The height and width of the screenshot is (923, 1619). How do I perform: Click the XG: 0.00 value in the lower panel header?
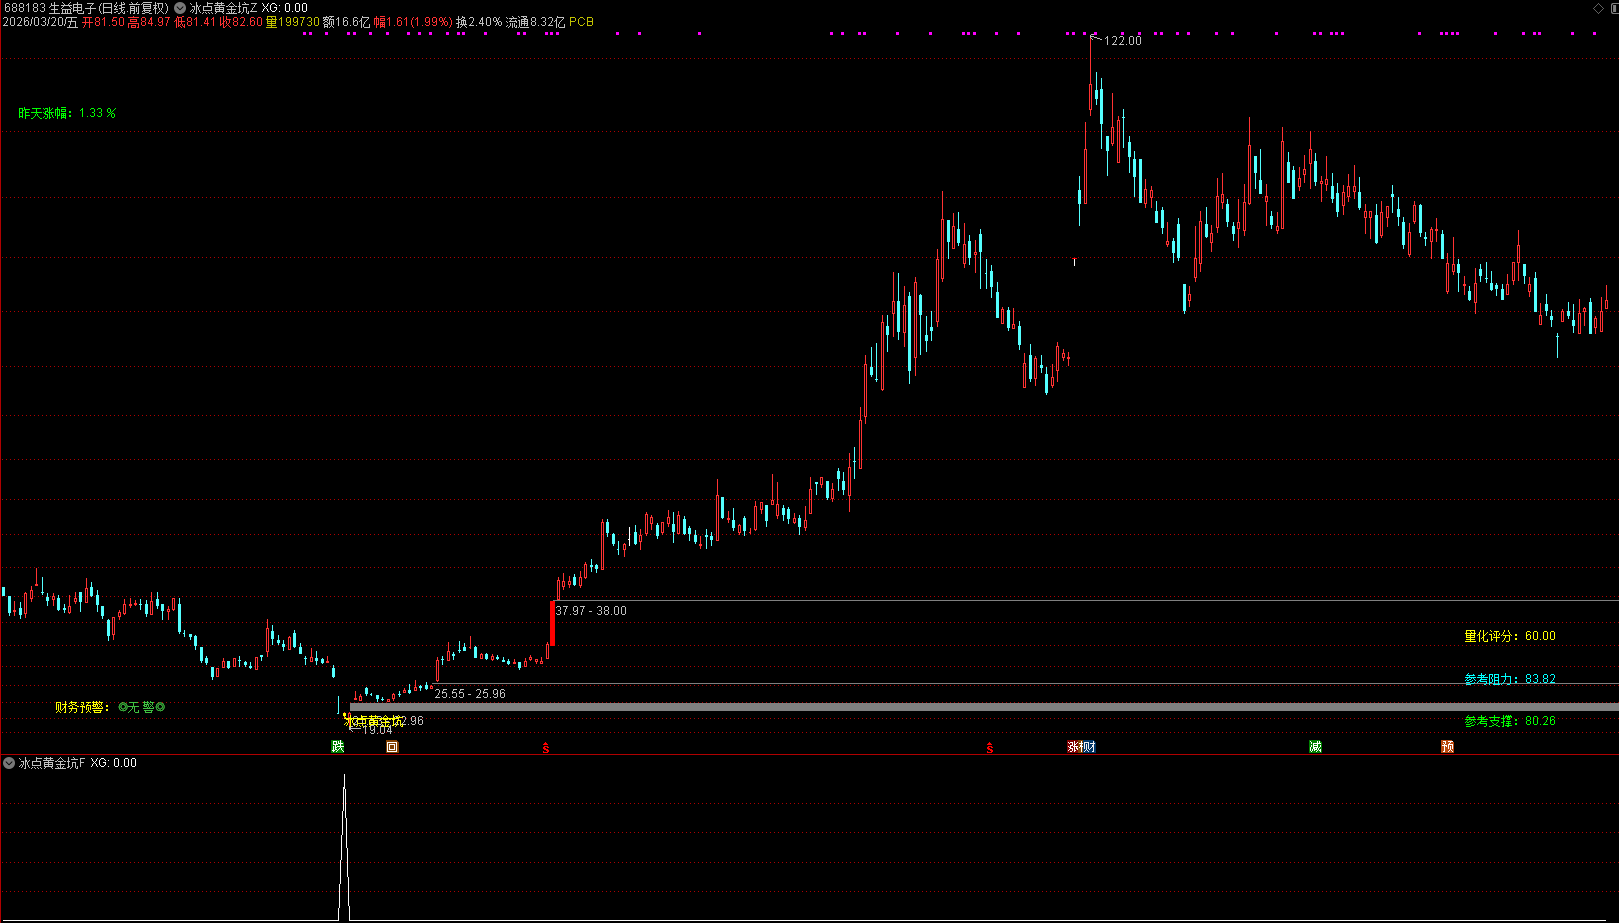coord(113,763)
